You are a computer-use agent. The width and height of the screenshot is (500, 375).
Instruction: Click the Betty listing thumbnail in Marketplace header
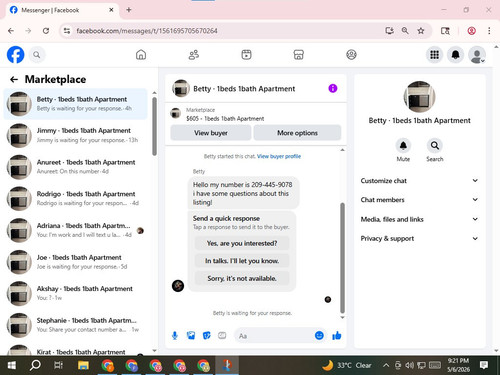[176, 113]
